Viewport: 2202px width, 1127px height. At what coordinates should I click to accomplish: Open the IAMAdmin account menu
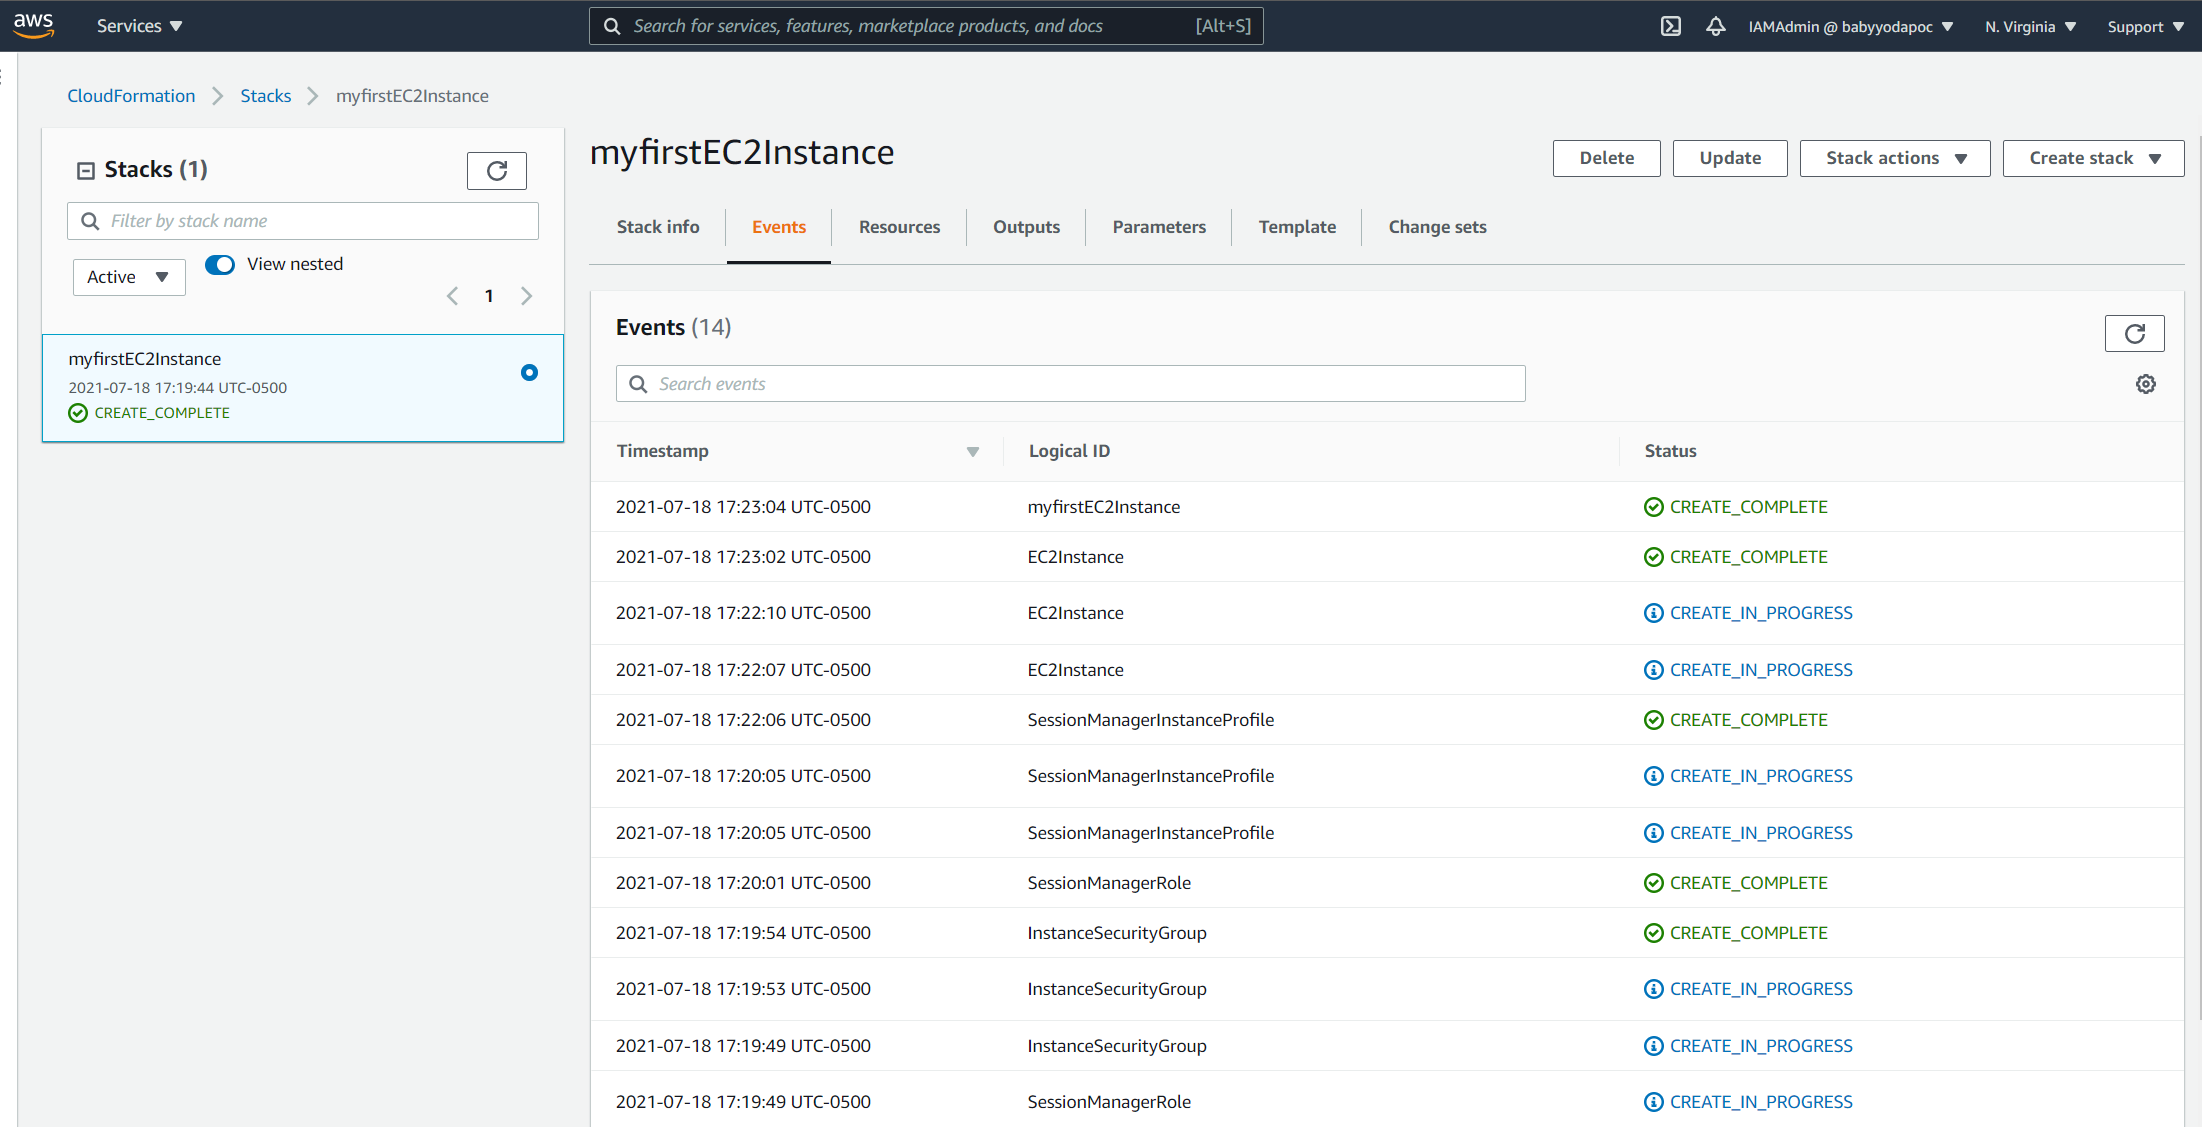click(1851, 27)
